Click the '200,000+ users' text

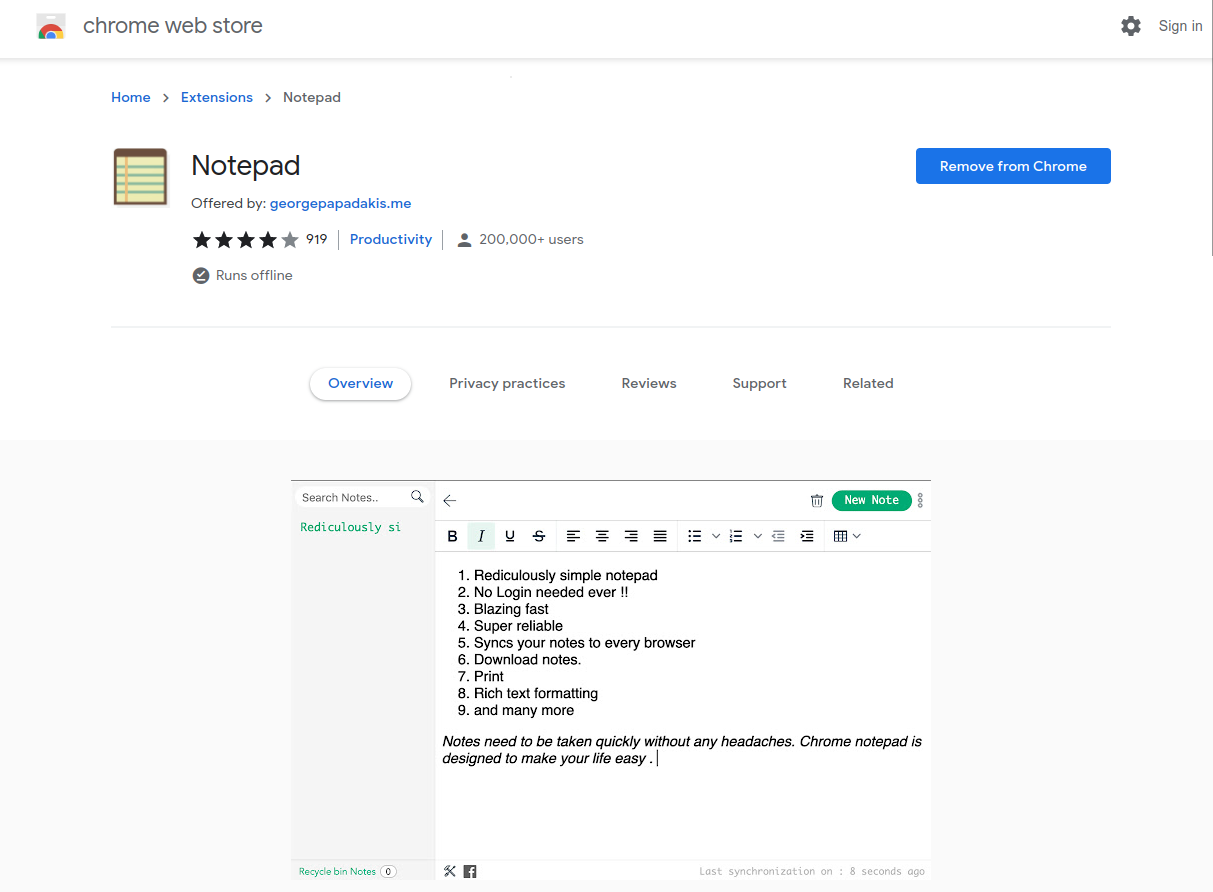tap(531, 240)
